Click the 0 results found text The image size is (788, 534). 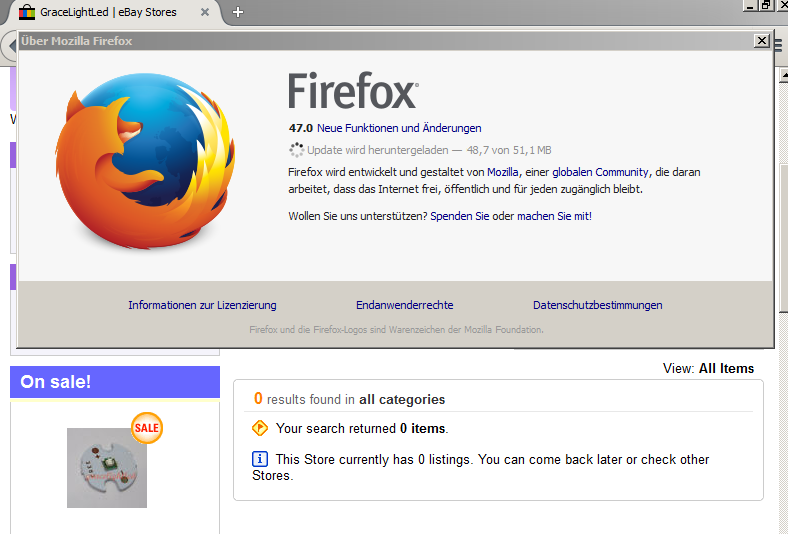[x=349, y=399]
